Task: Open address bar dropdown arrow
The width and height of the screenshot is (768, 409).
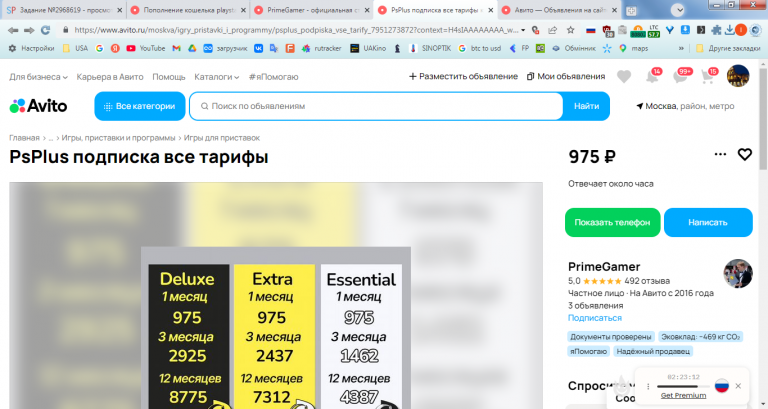Action: 523,30
